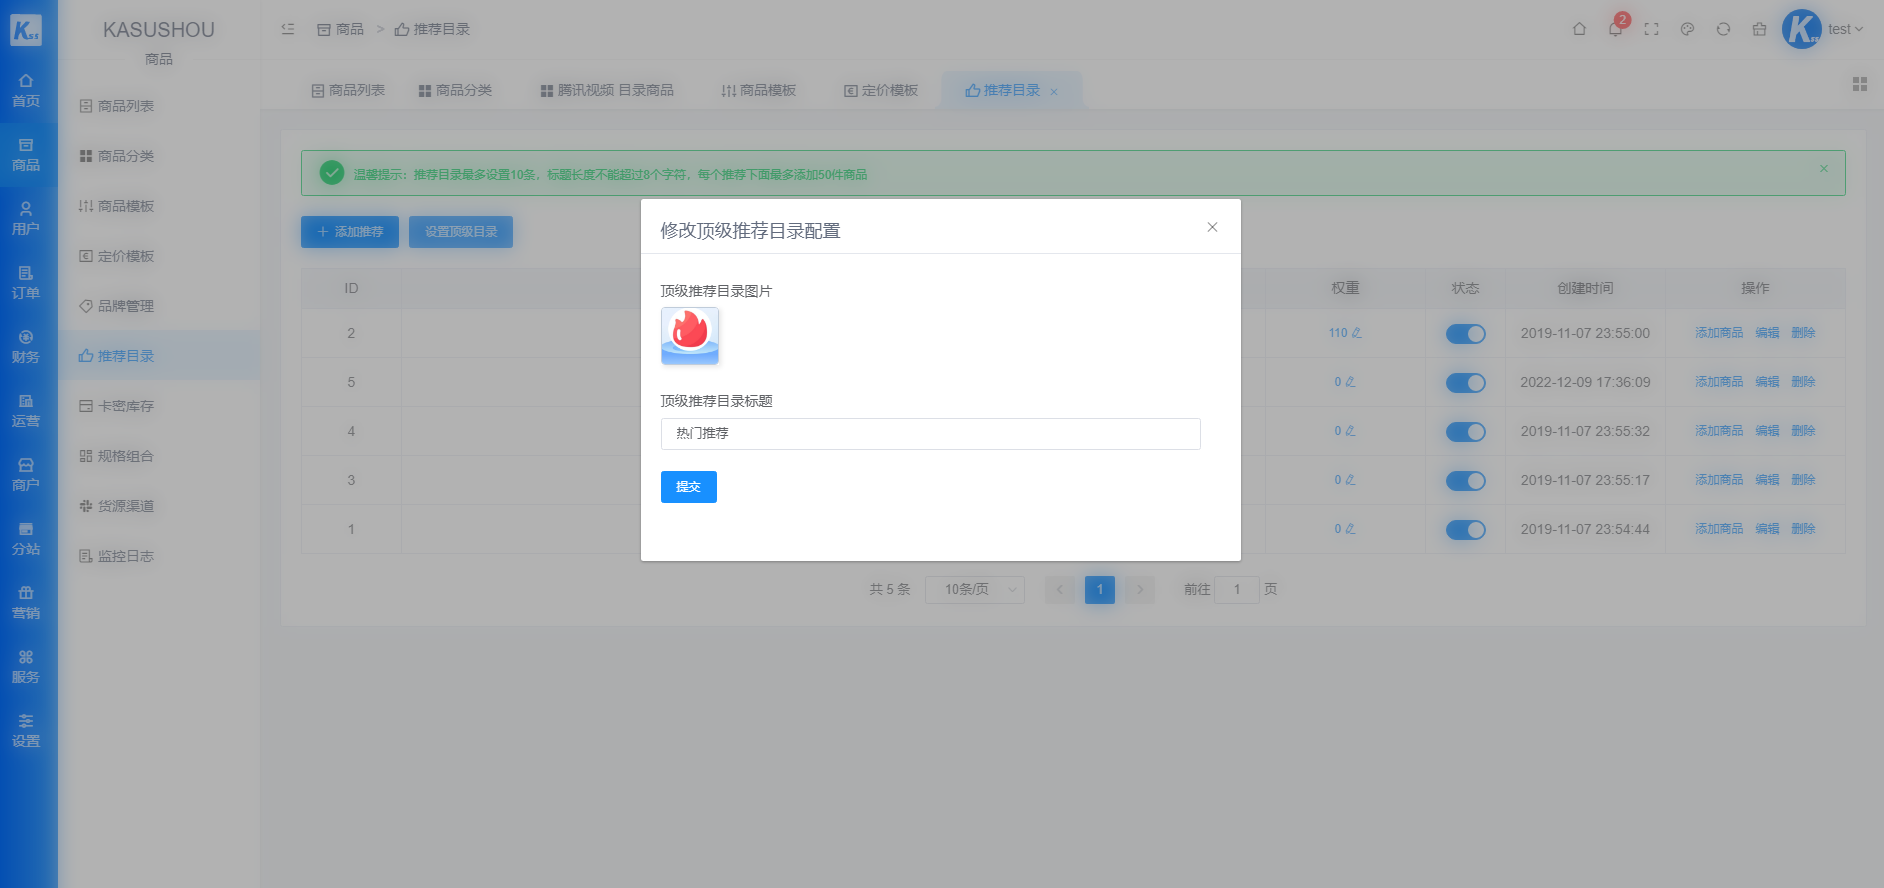Focus the 顶级推荐目录标题 input field

coord(930,434)
